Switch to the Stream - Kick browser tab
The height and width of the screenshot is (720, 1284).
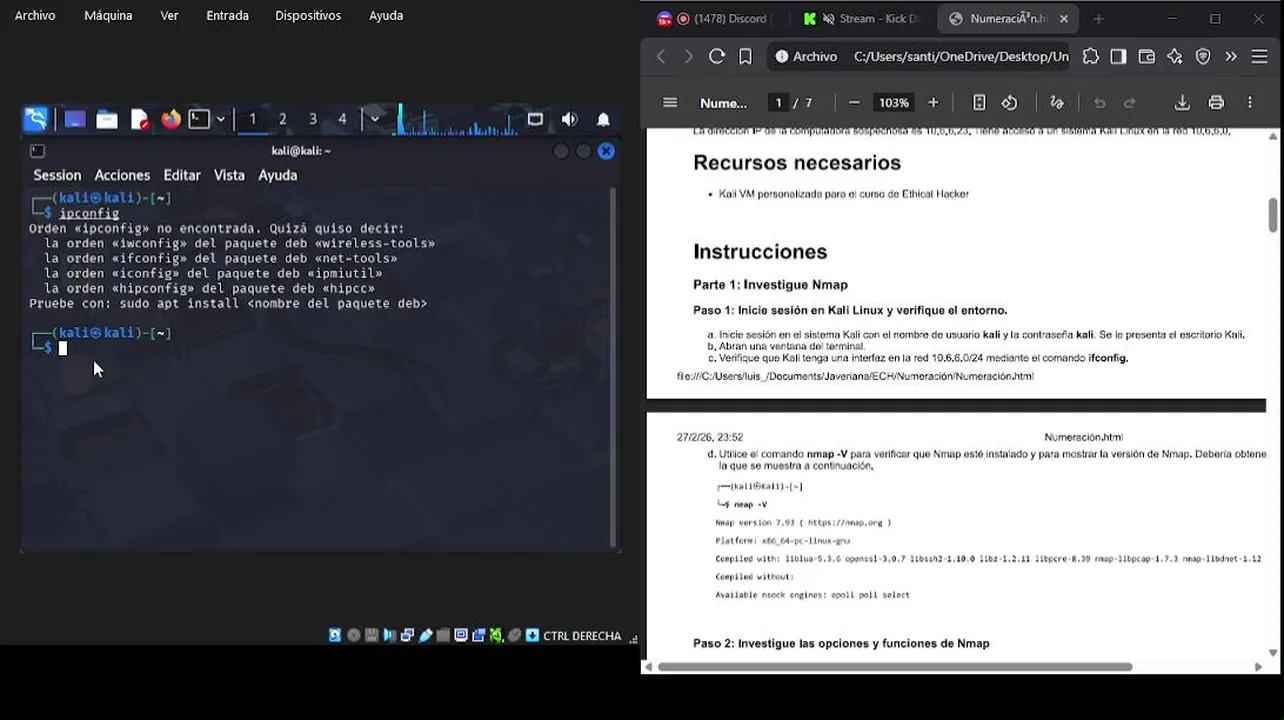860,18
